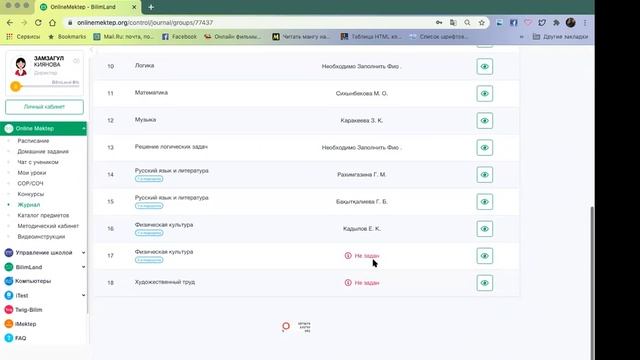The image size is (640, 360).
Task: Select Журнал in sidebar
Action: [x=29, y=204]
